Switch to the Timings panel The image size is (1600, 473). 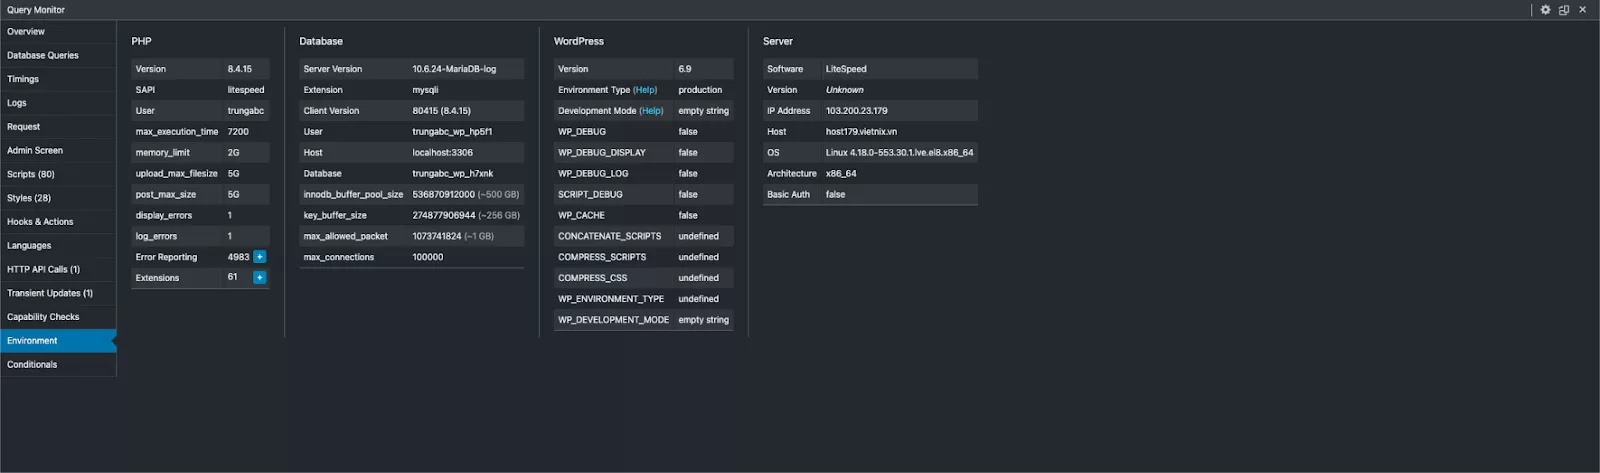click(58, 79)
